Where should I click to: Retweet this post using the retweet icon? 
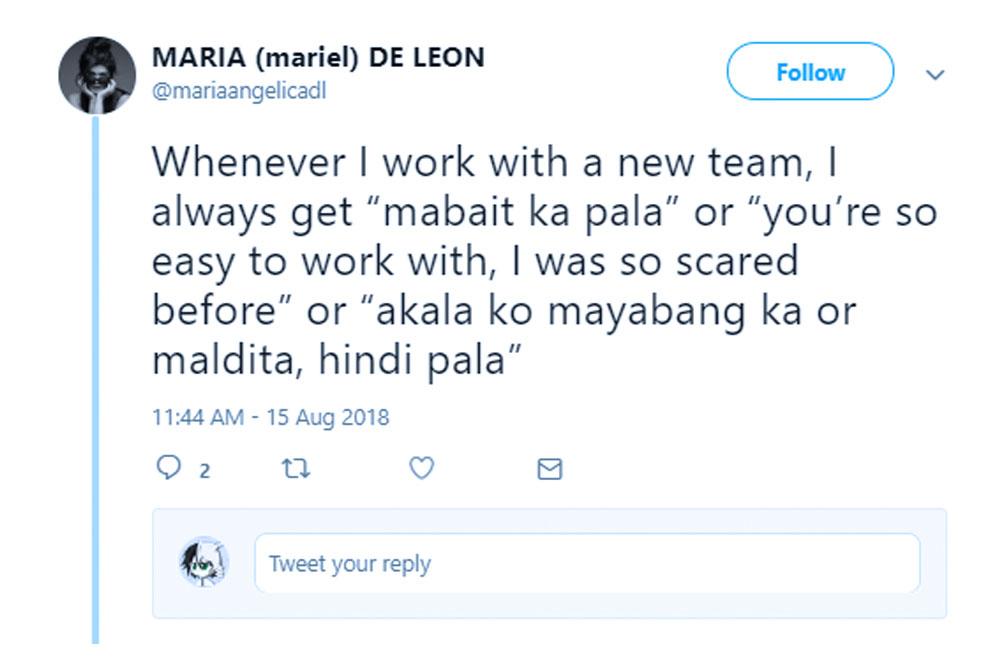(297, 468)
